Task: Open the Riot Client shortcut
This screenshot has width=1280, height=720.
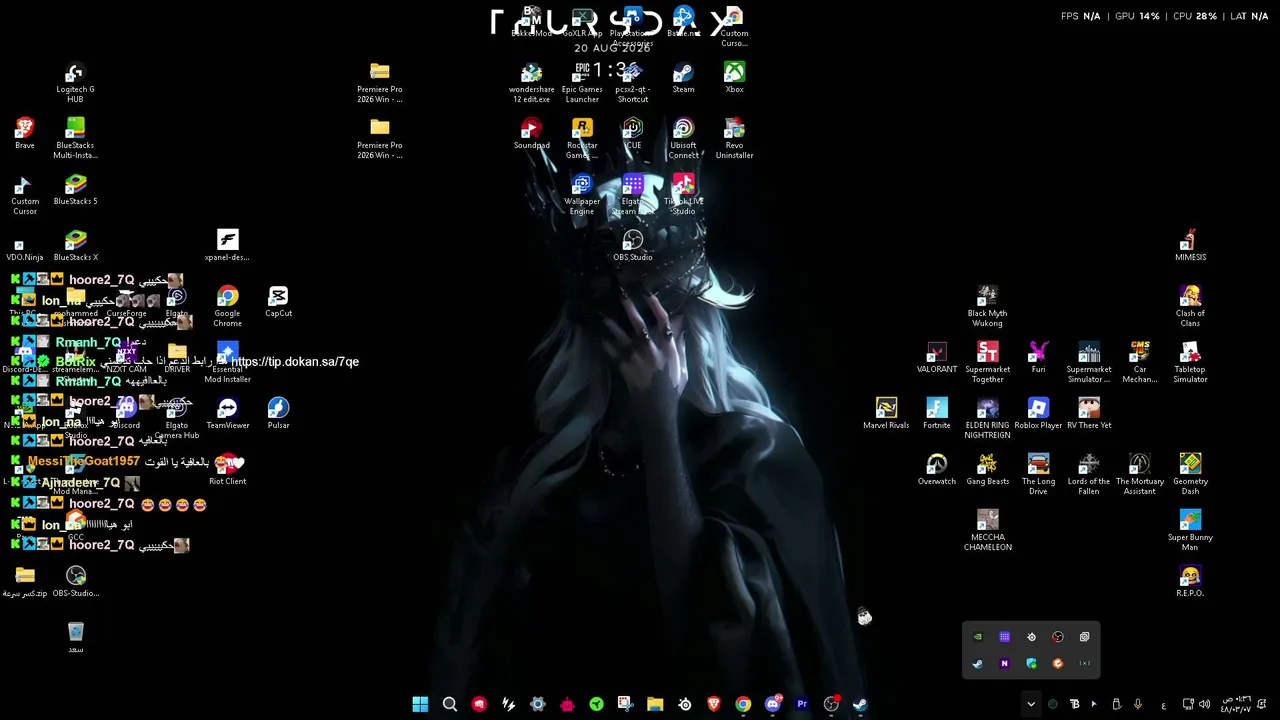Action: click(x=227, y=470)
